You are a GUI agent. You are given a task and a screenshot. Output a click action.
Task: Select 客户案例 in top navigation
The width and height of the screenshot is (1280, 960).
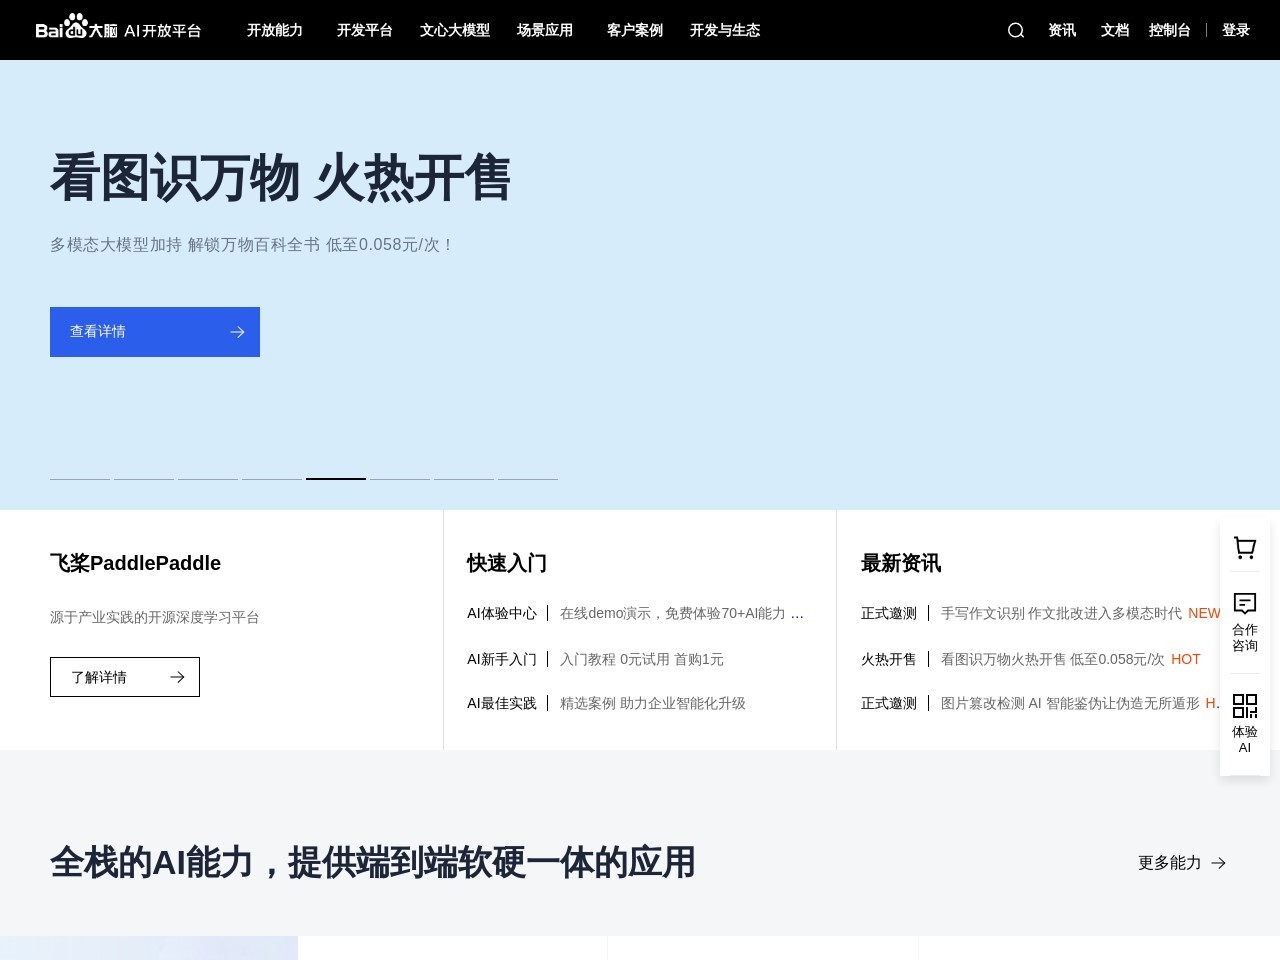pos(635,30)
